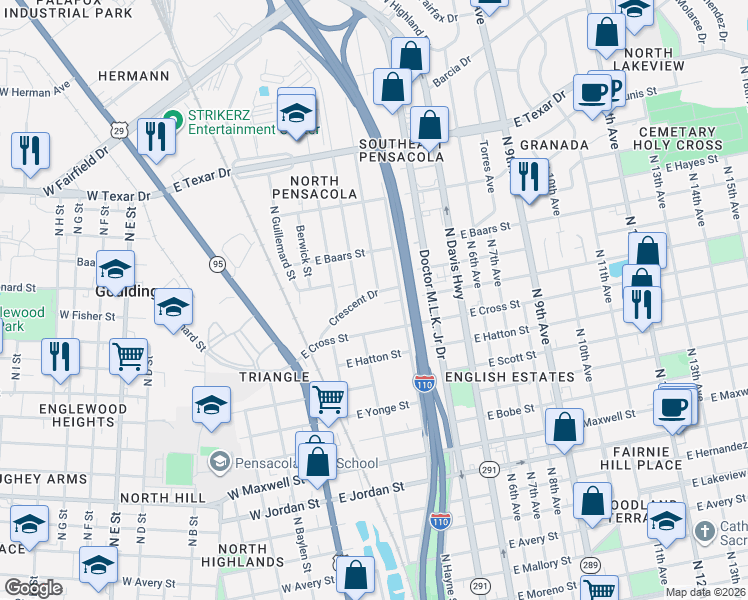Select the school marker right of W Fisher St

click(x=174, y=310)
